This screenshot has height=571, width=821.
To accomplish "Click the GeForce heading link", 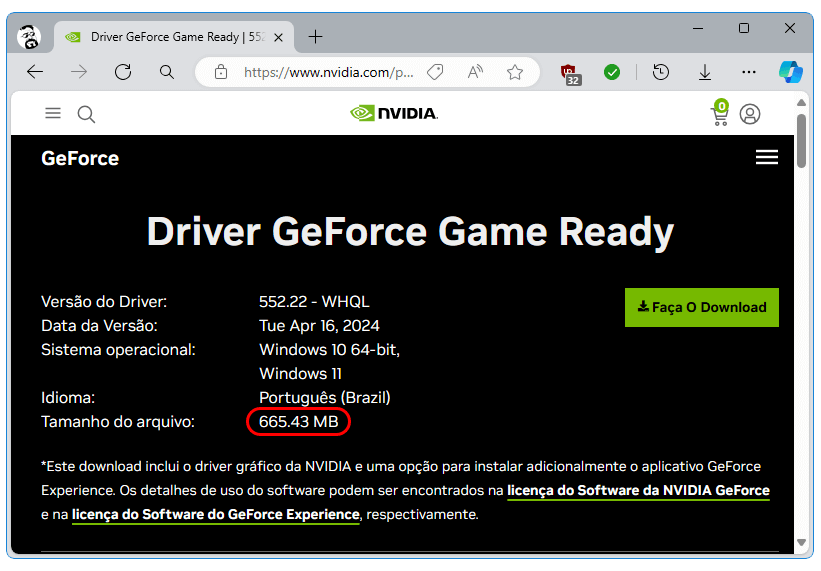I will (80, 159).
